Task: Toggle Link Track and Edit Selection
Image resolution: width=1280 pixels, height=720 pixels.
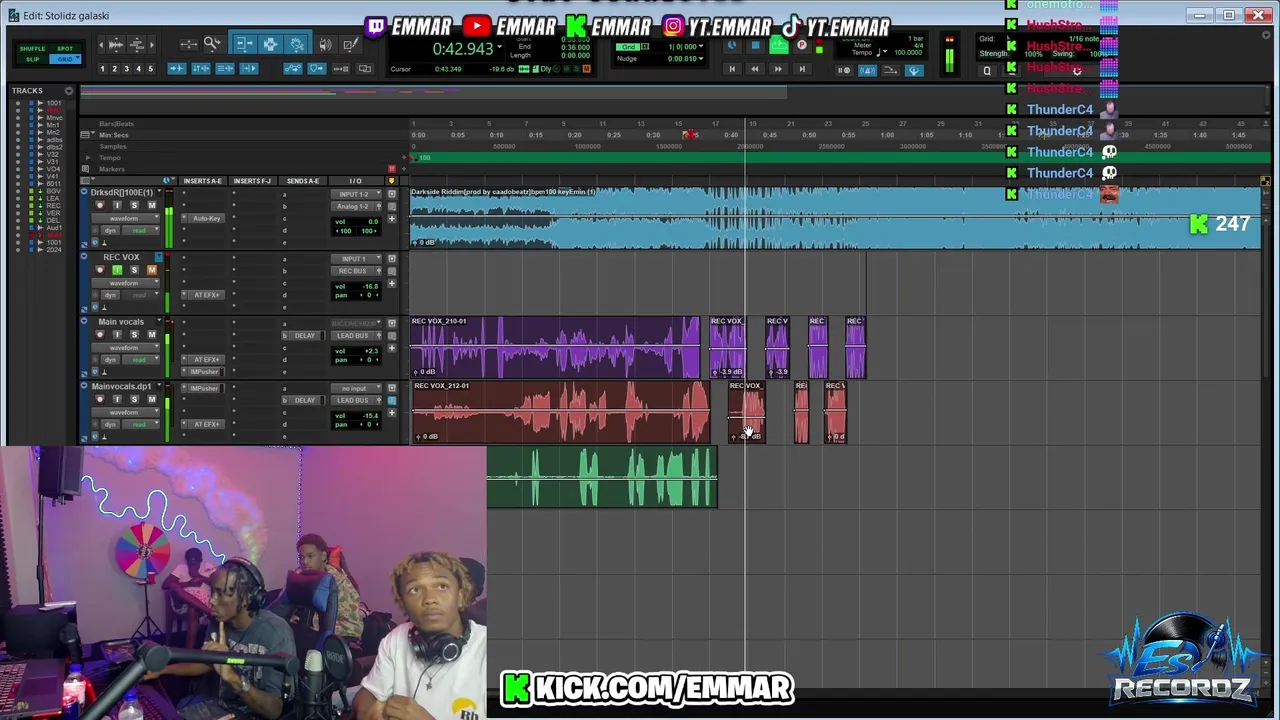Action: pyautogui.click(x=225, y=69)
